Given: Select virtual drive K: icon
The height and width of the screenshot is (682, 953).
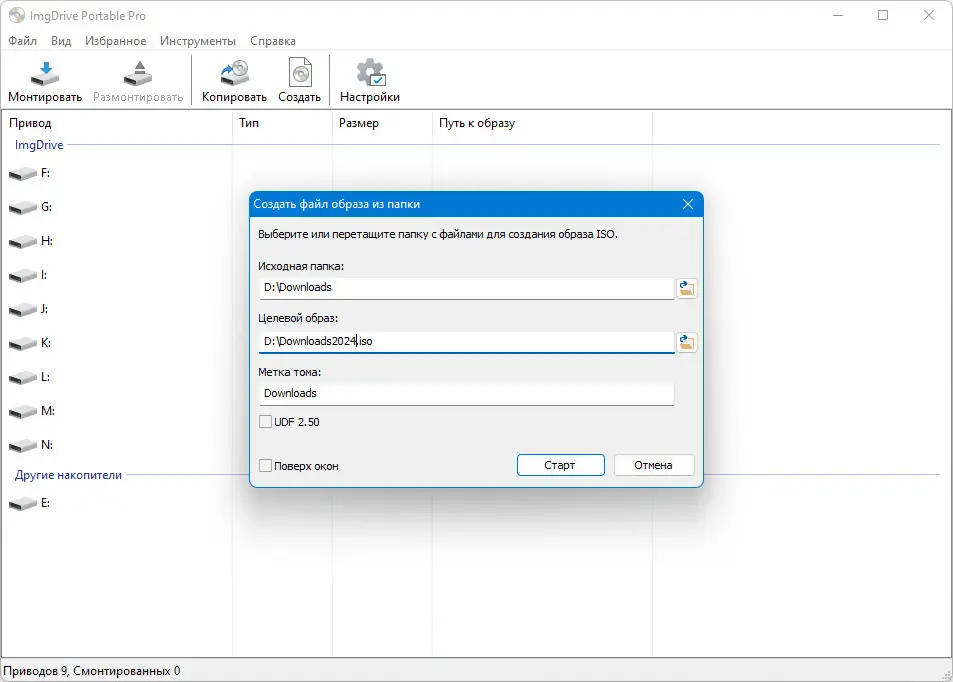Looking at the screenshot, I should pyautogui.click(x=23, y=344).
